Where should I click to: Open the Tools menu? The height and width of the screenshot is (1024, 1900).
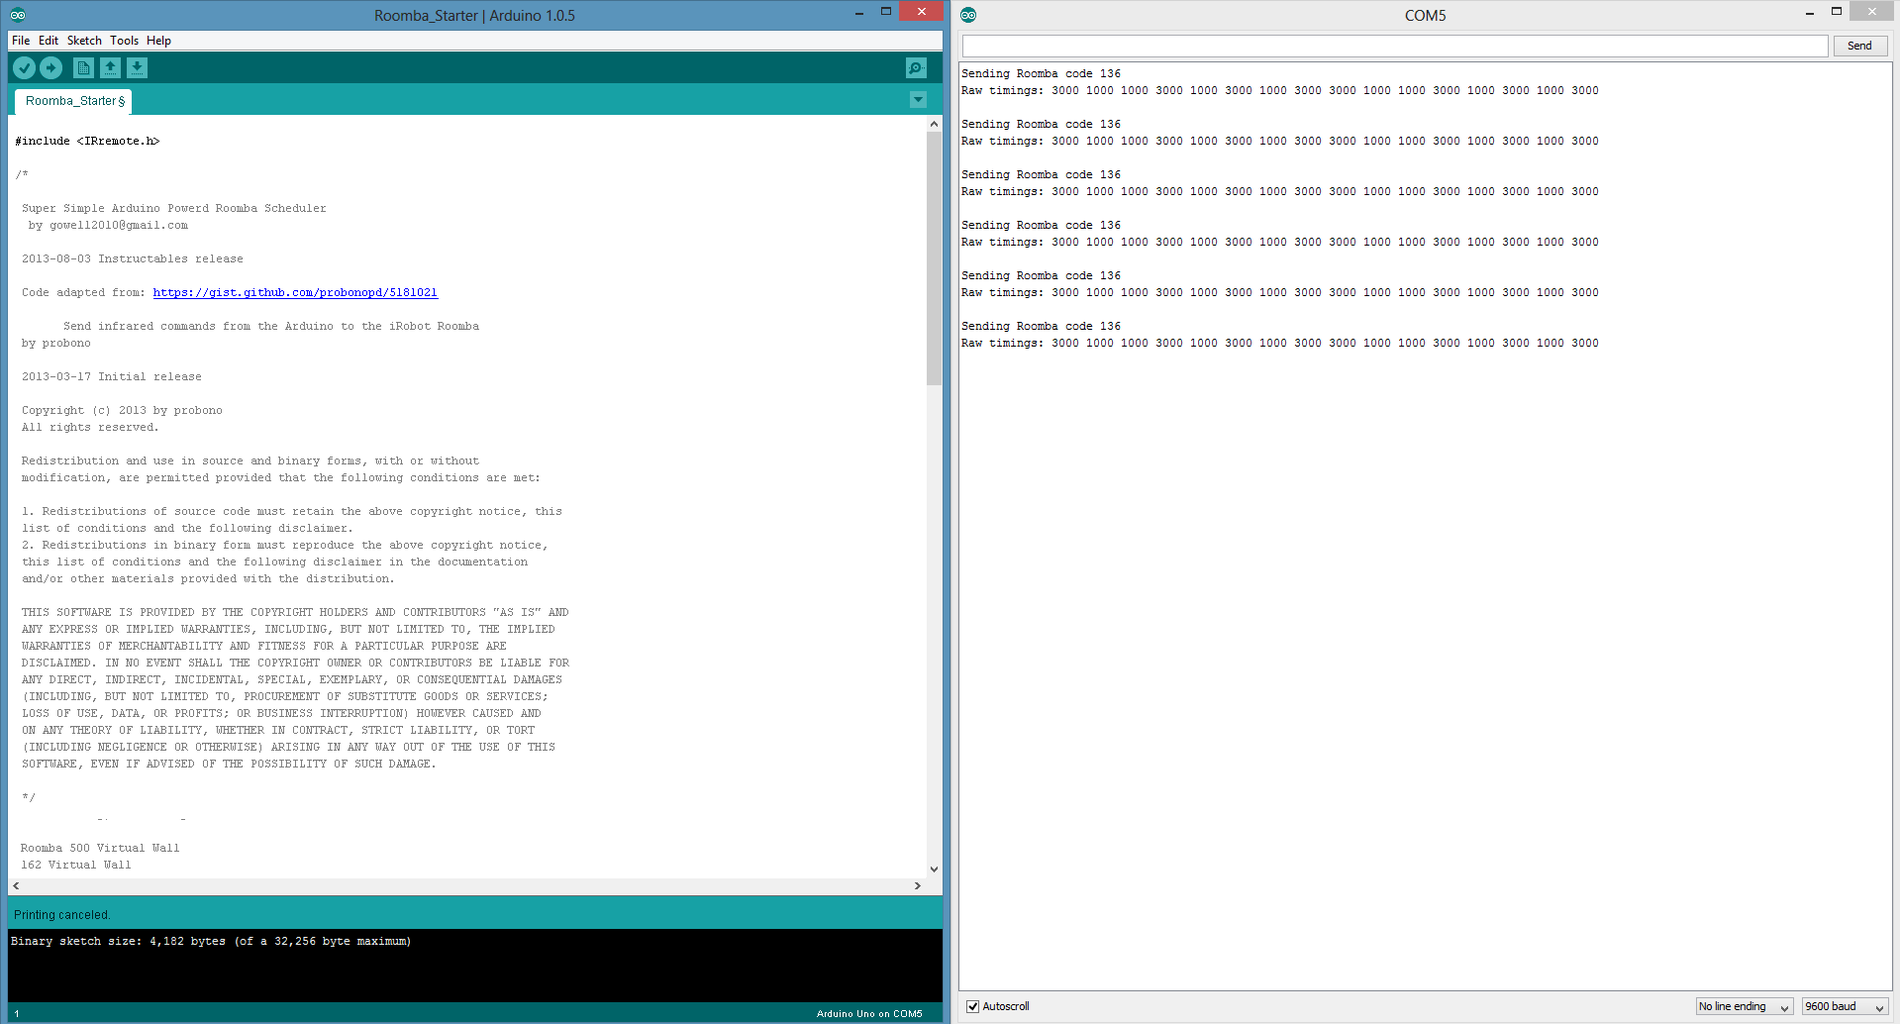point(124,41)
